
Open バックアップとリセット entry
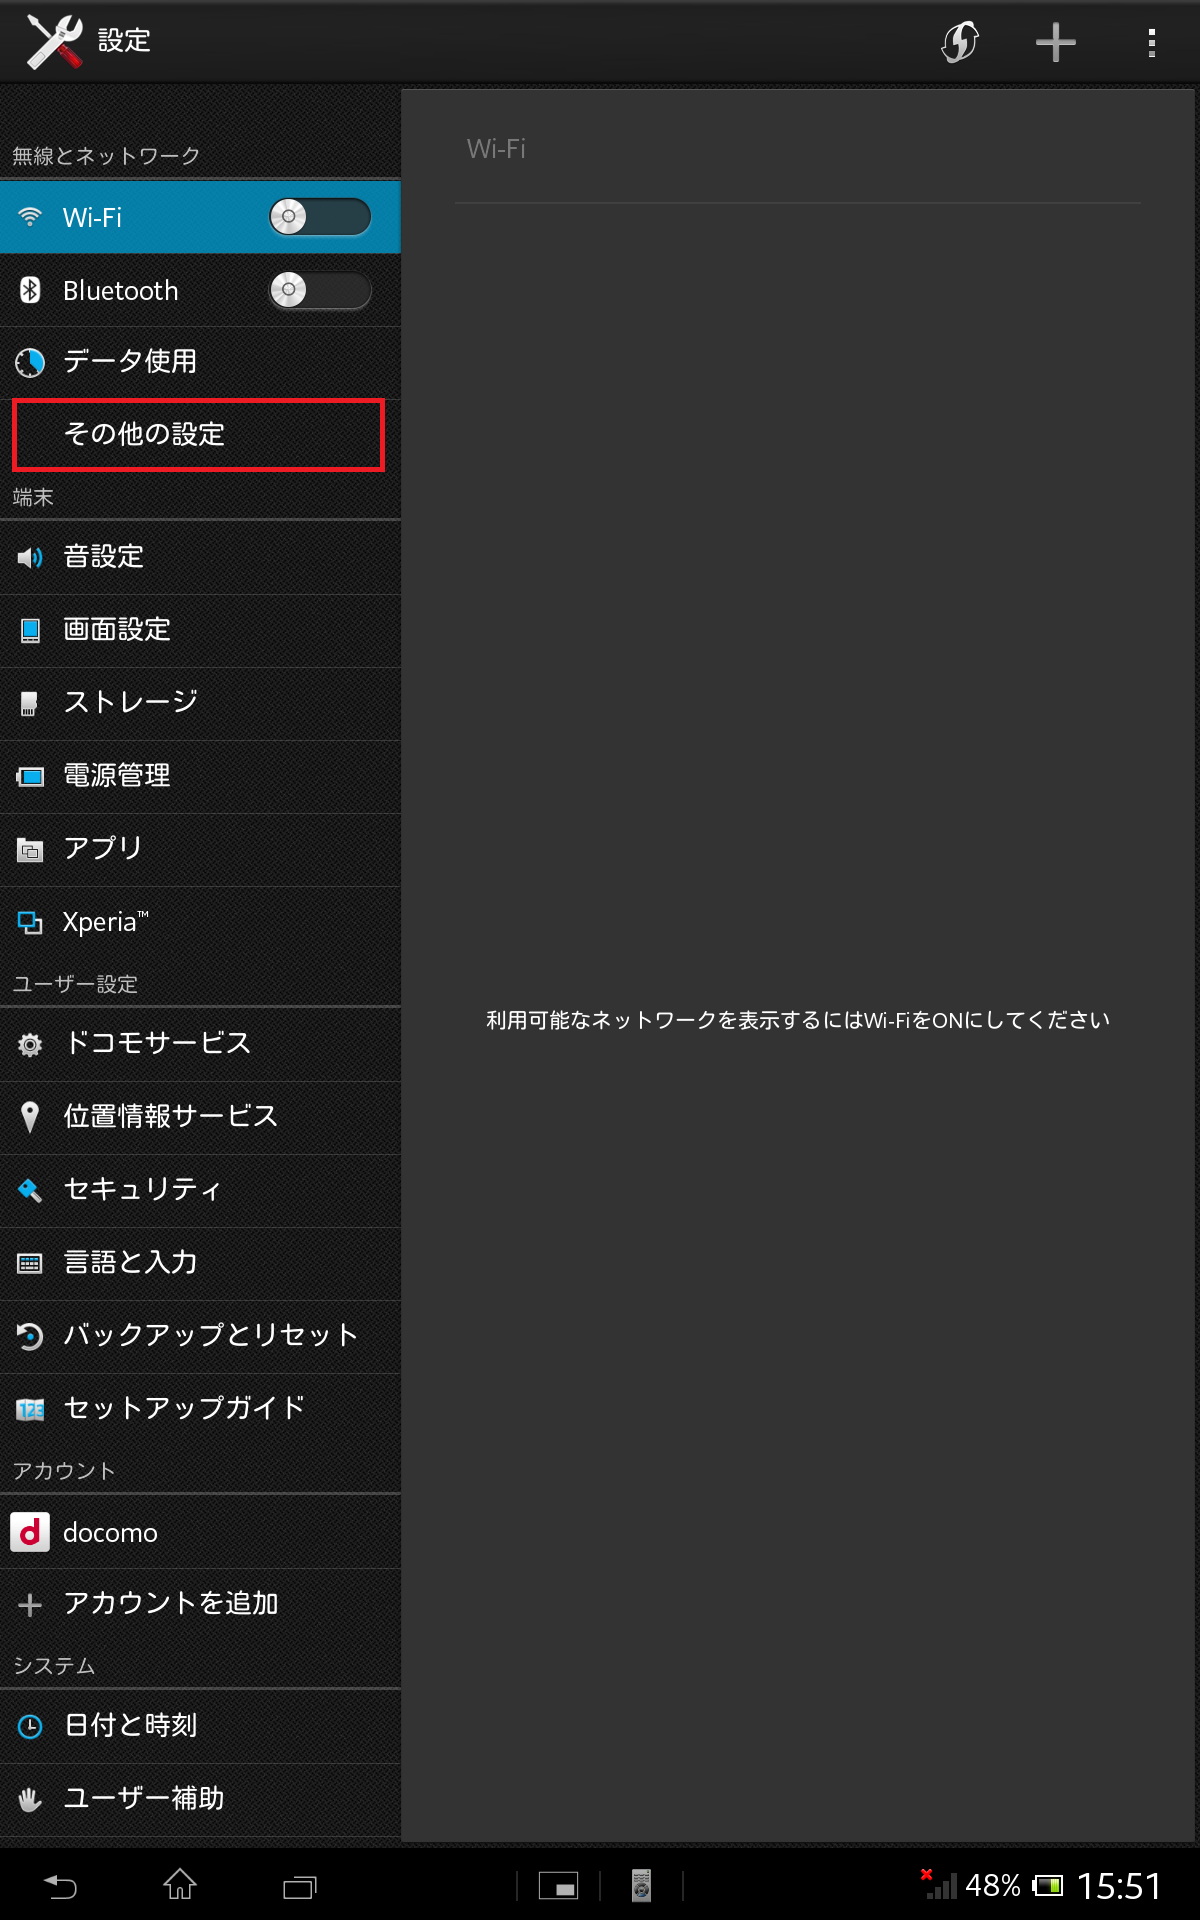pyautogui.click(x=200, y=1336)
